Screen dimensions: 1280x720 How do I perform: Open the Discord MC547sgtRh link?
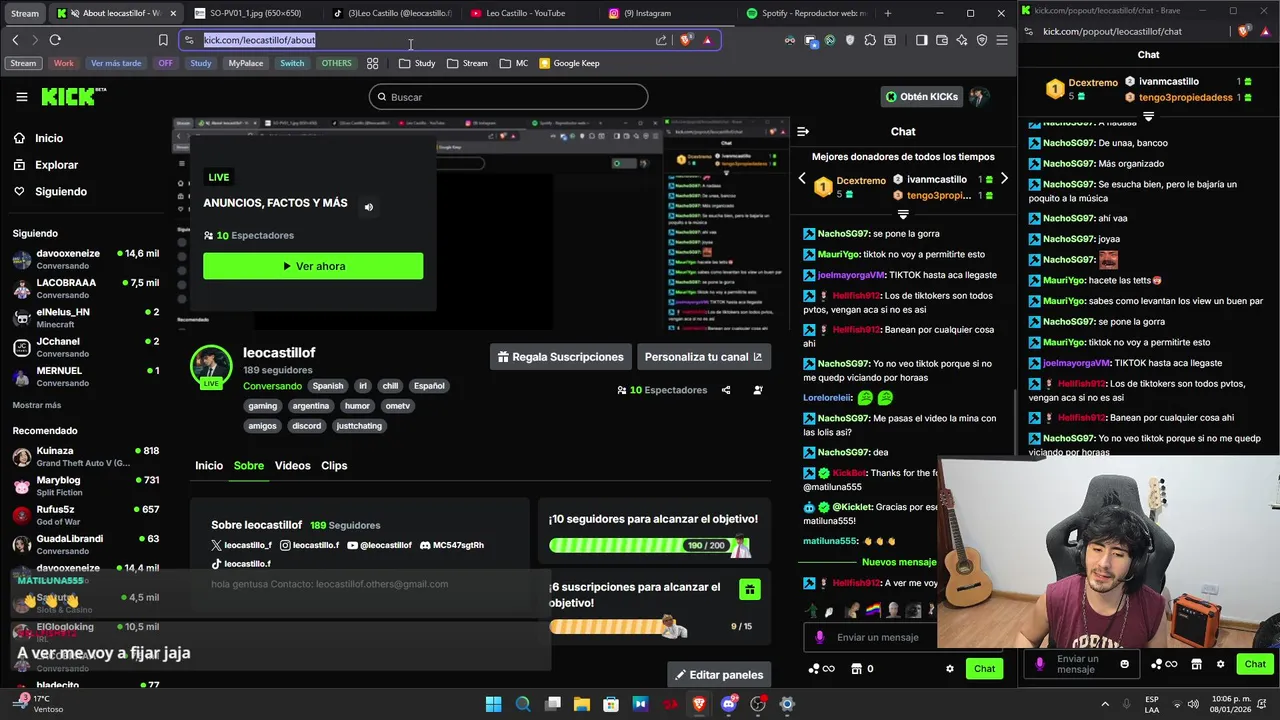[452, 545]
